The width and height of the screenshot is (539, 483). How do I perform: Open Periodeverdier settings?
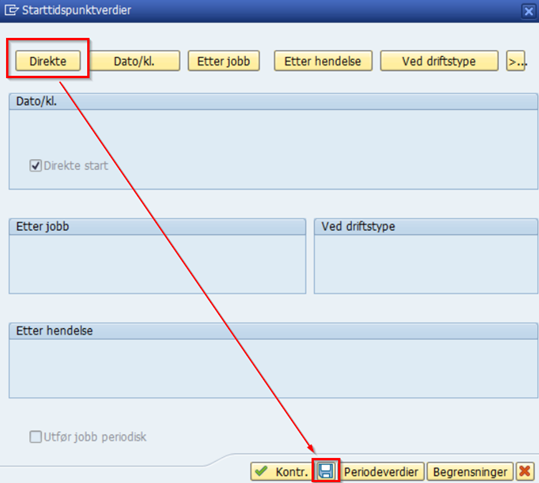pos(381,471)
